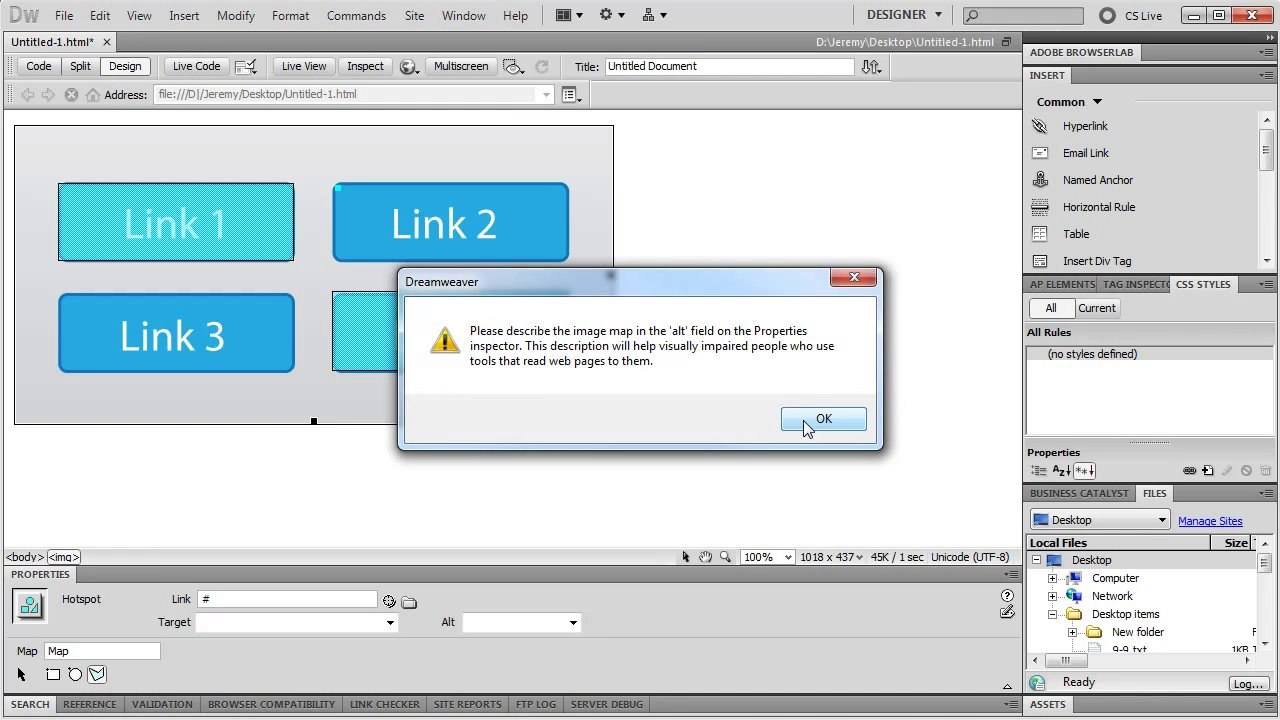This screenshot has height=720, width=1280.
Task: Open the Desktop site dropdown in Files panel
Action: [x=1100, y=520]
